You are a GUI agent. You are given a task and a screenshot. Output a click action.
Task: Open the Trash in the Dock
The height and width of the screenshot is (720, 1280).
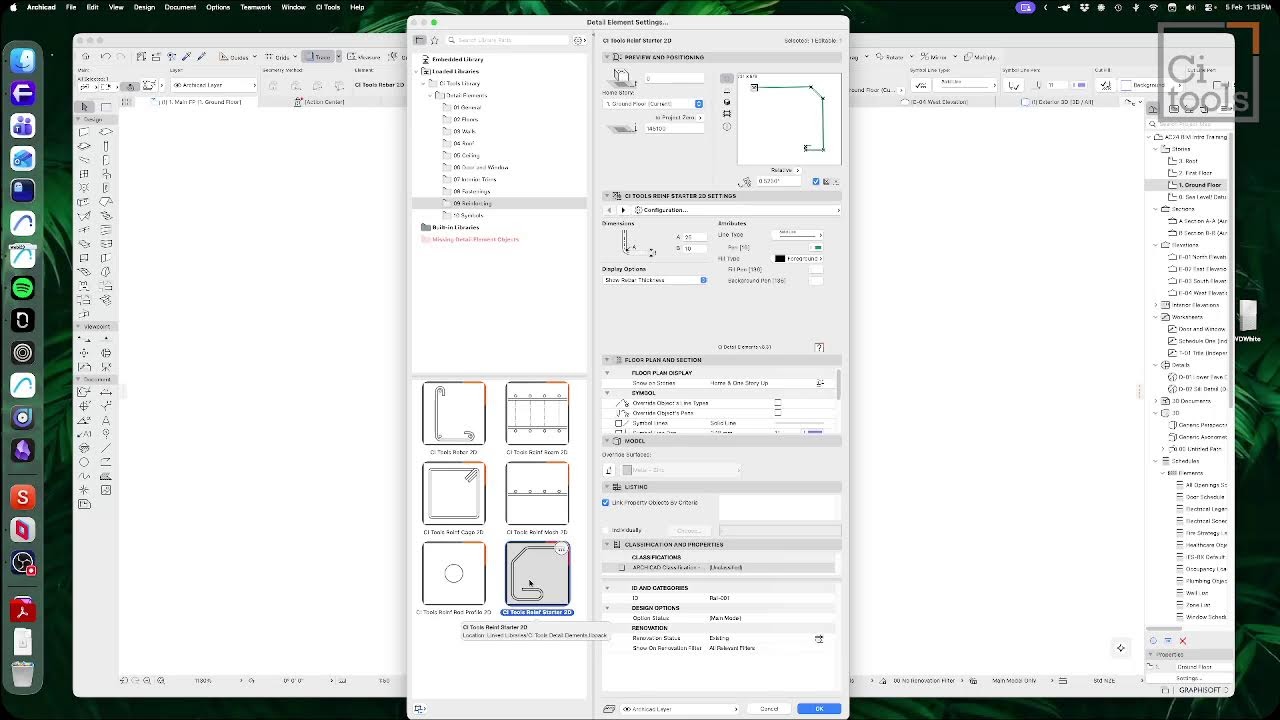[x=22, y=674]
